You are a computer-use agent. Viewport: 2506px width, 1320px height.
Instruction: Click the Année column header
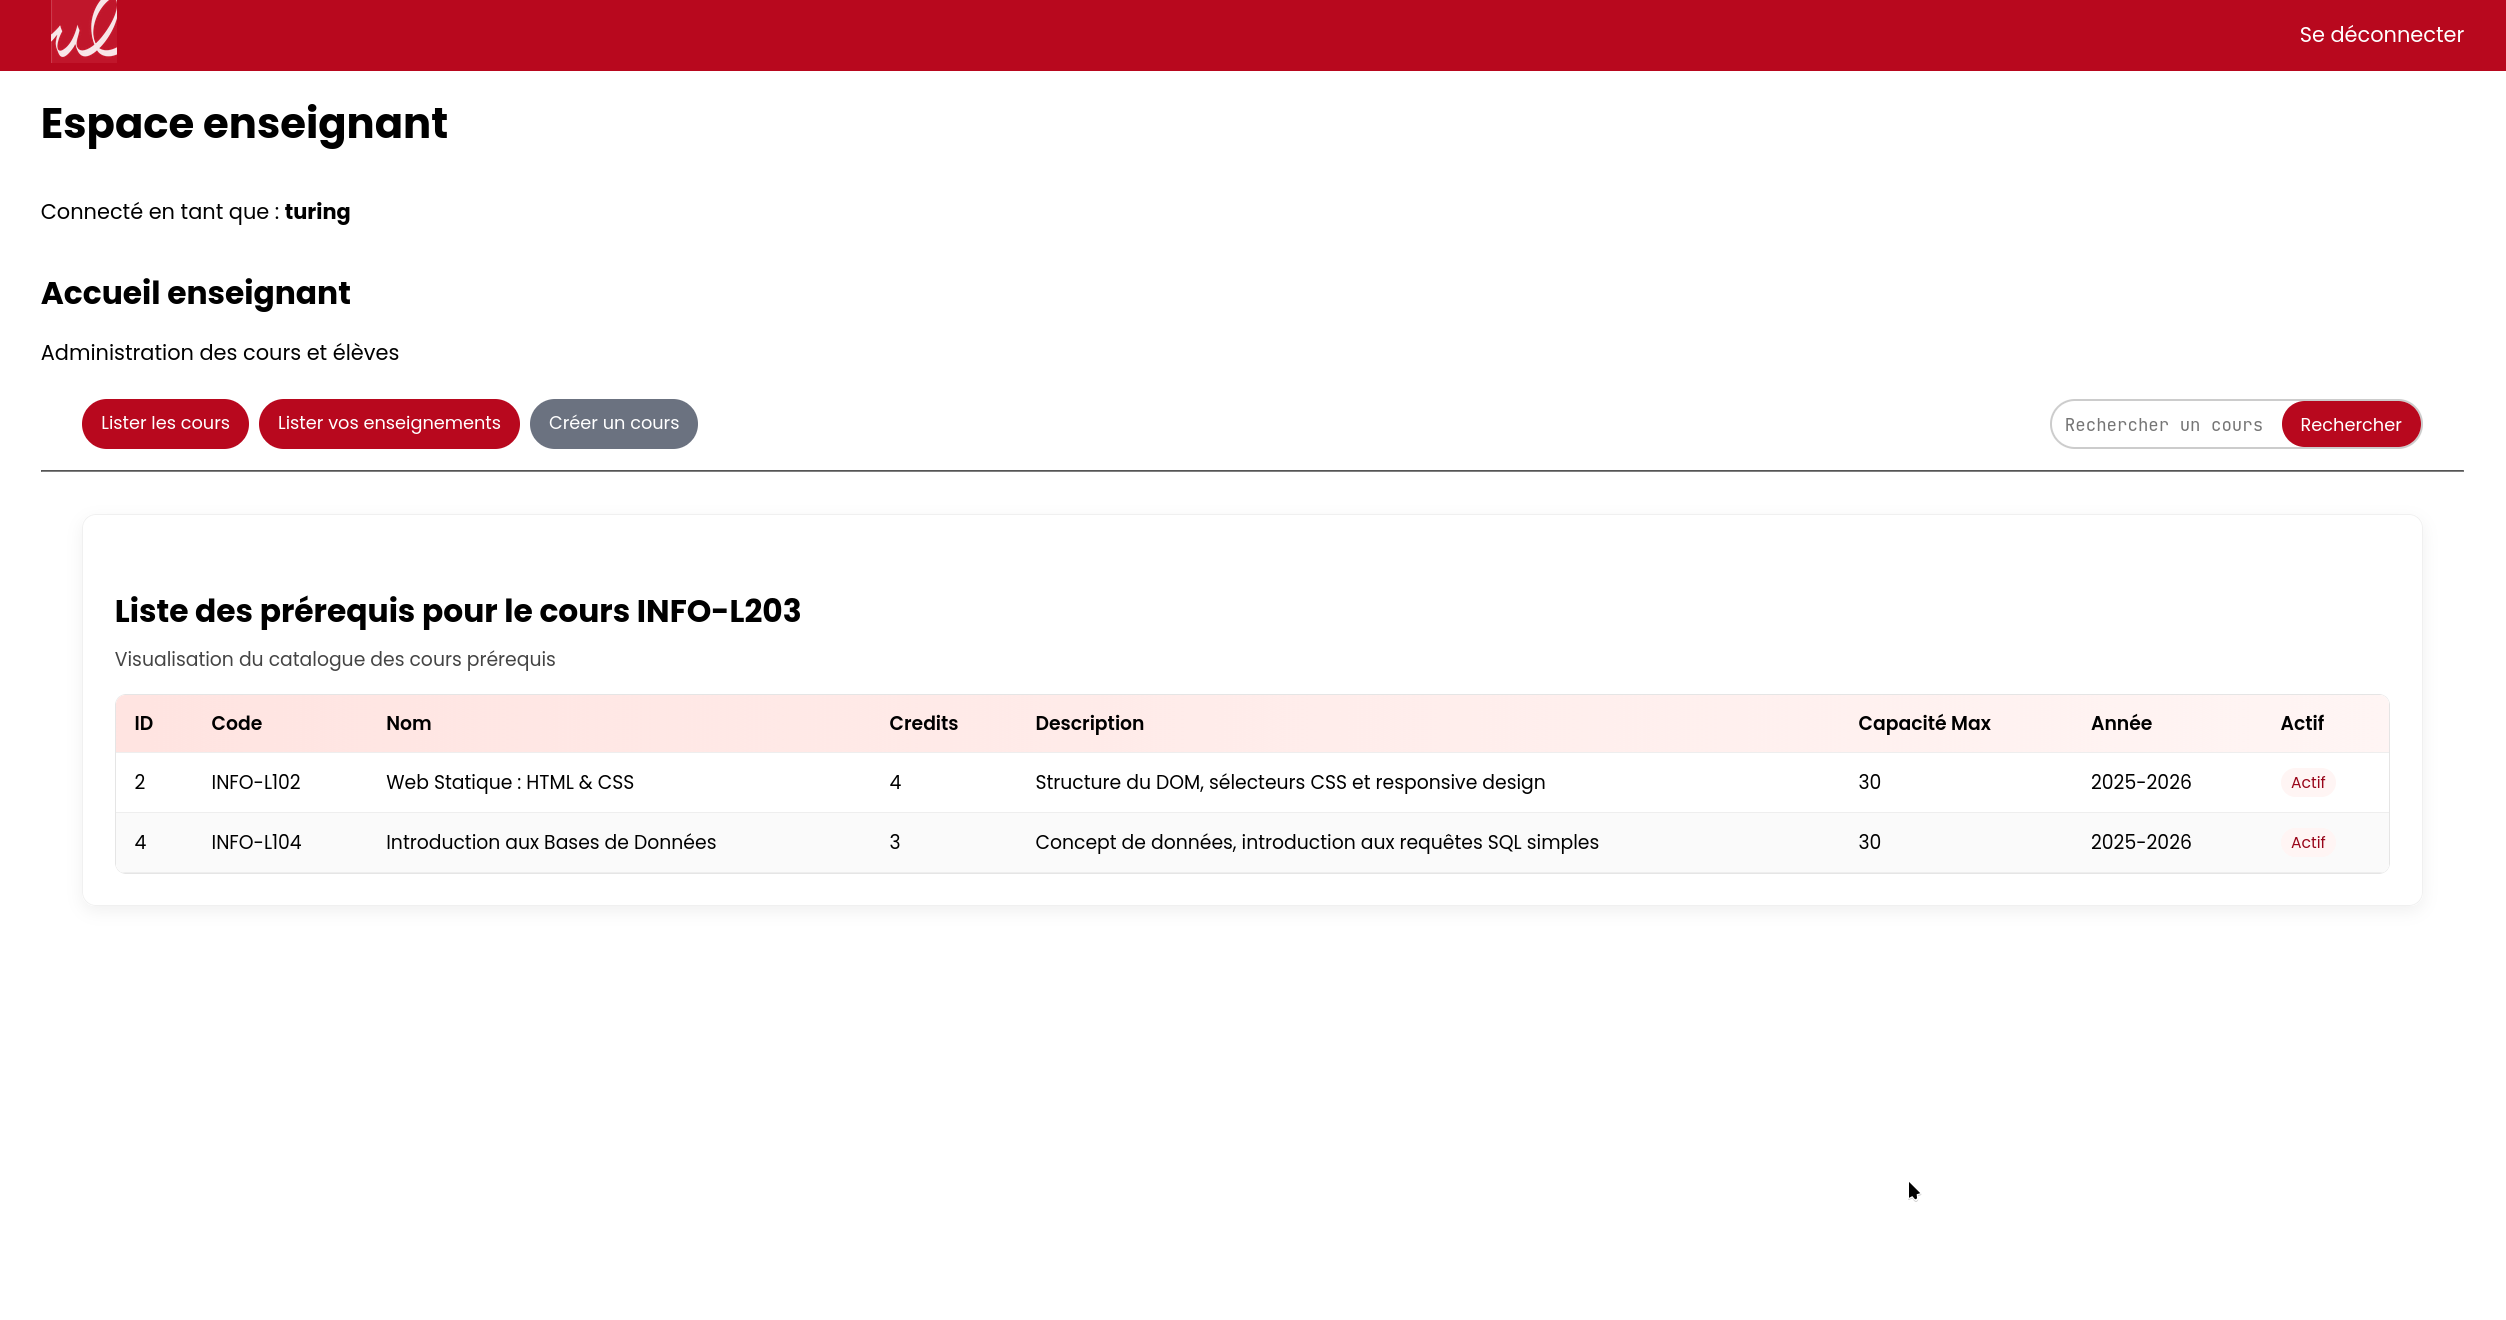click(2120, 723)
